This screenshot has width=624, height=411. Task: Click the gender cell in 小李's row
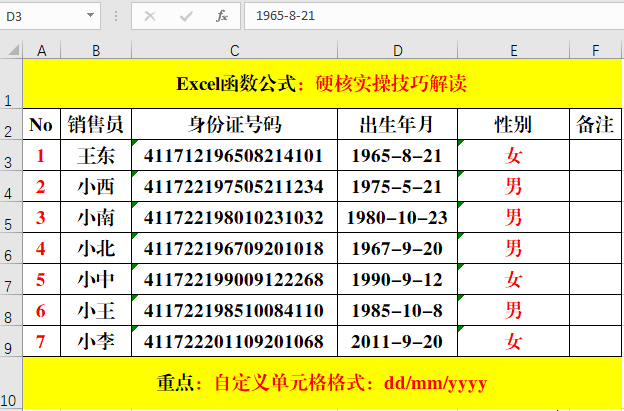tap(514, 341)
